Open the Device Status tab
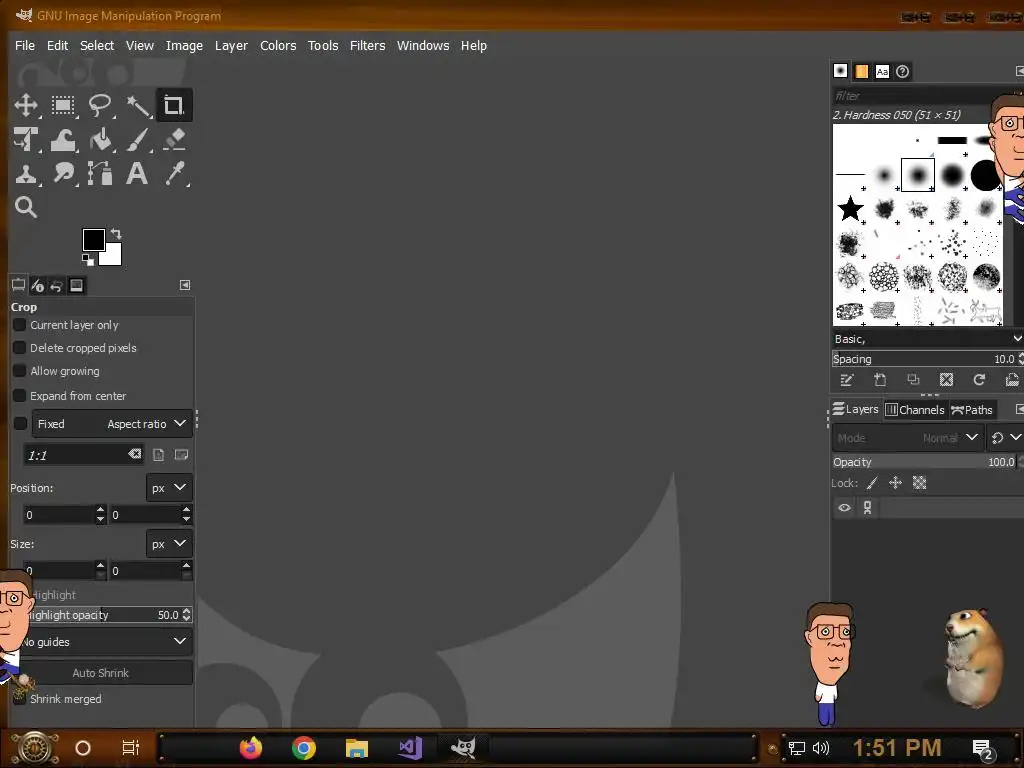 point(37,285)
